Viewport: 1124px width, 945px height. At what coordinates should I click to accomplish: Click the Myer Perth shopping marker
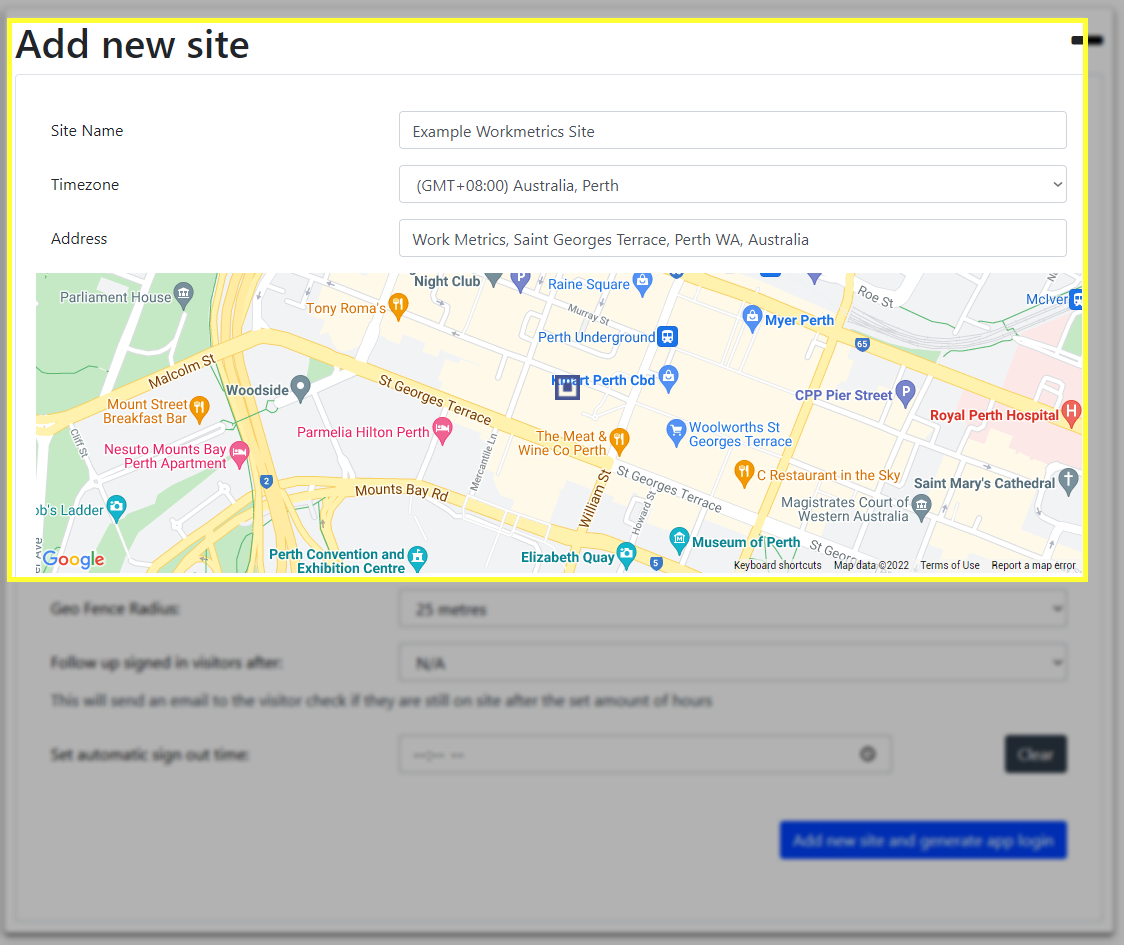(751, 317)
